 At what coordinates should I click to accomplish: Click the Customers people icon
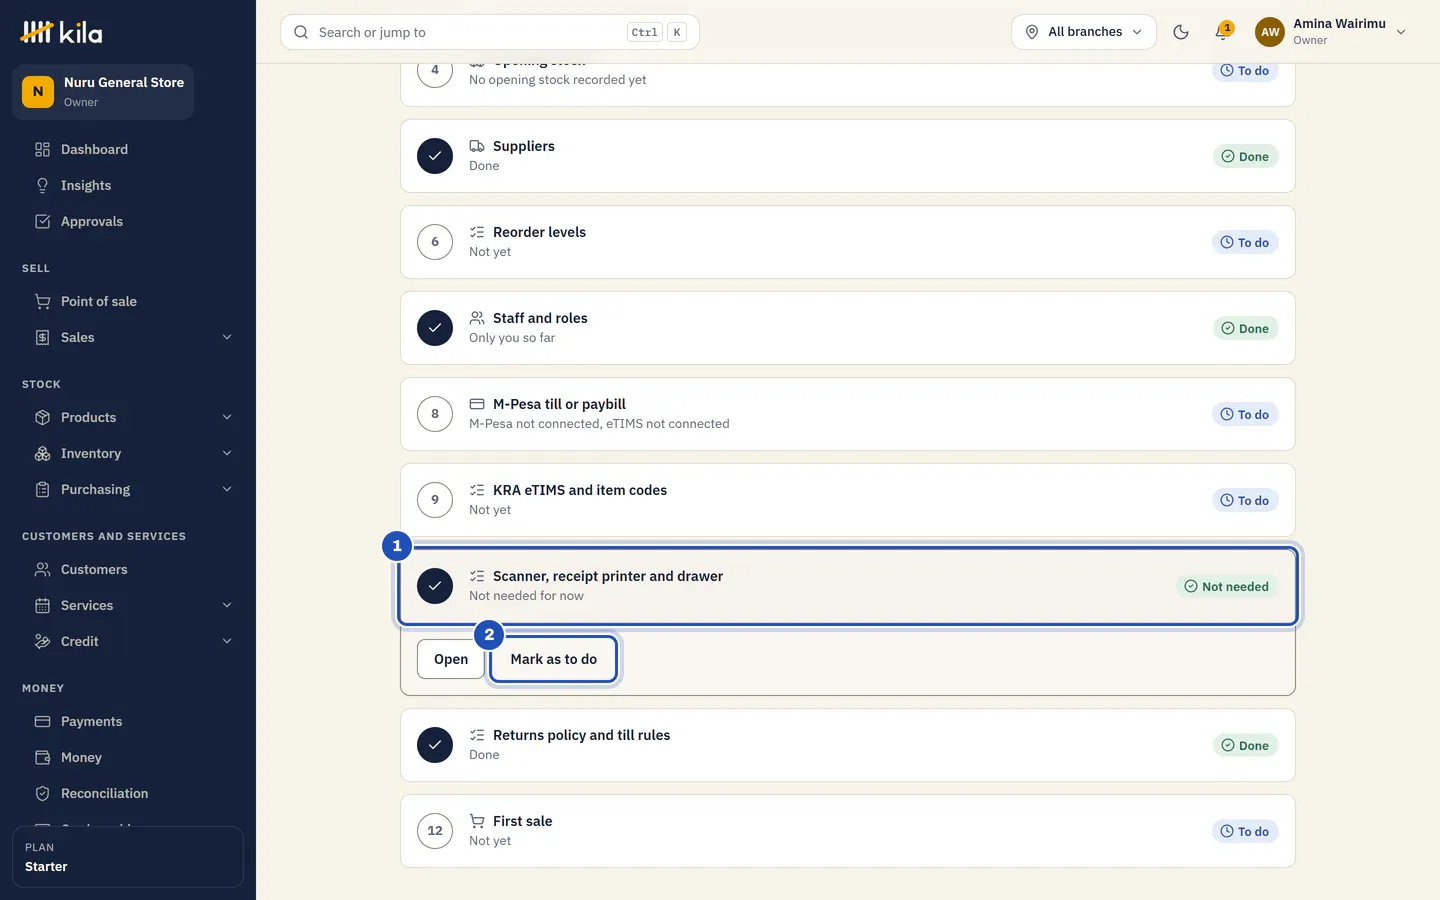click(42, 570)
